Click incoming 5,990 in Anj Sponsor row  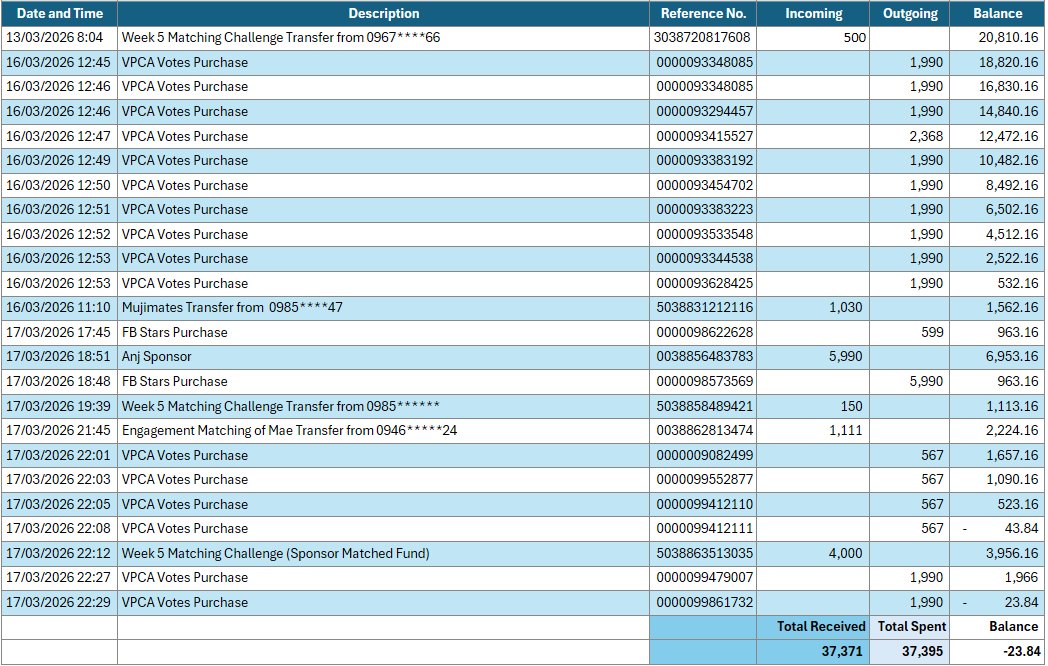845,356
